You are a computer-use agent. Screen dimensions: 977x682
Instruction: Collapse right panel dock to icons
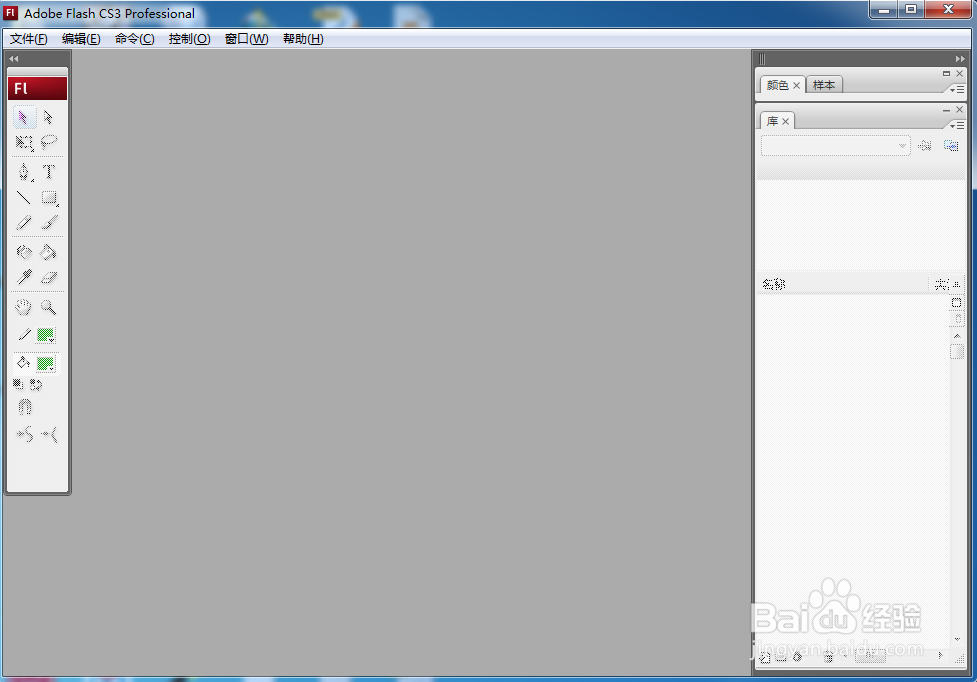(x=960, y=59)
